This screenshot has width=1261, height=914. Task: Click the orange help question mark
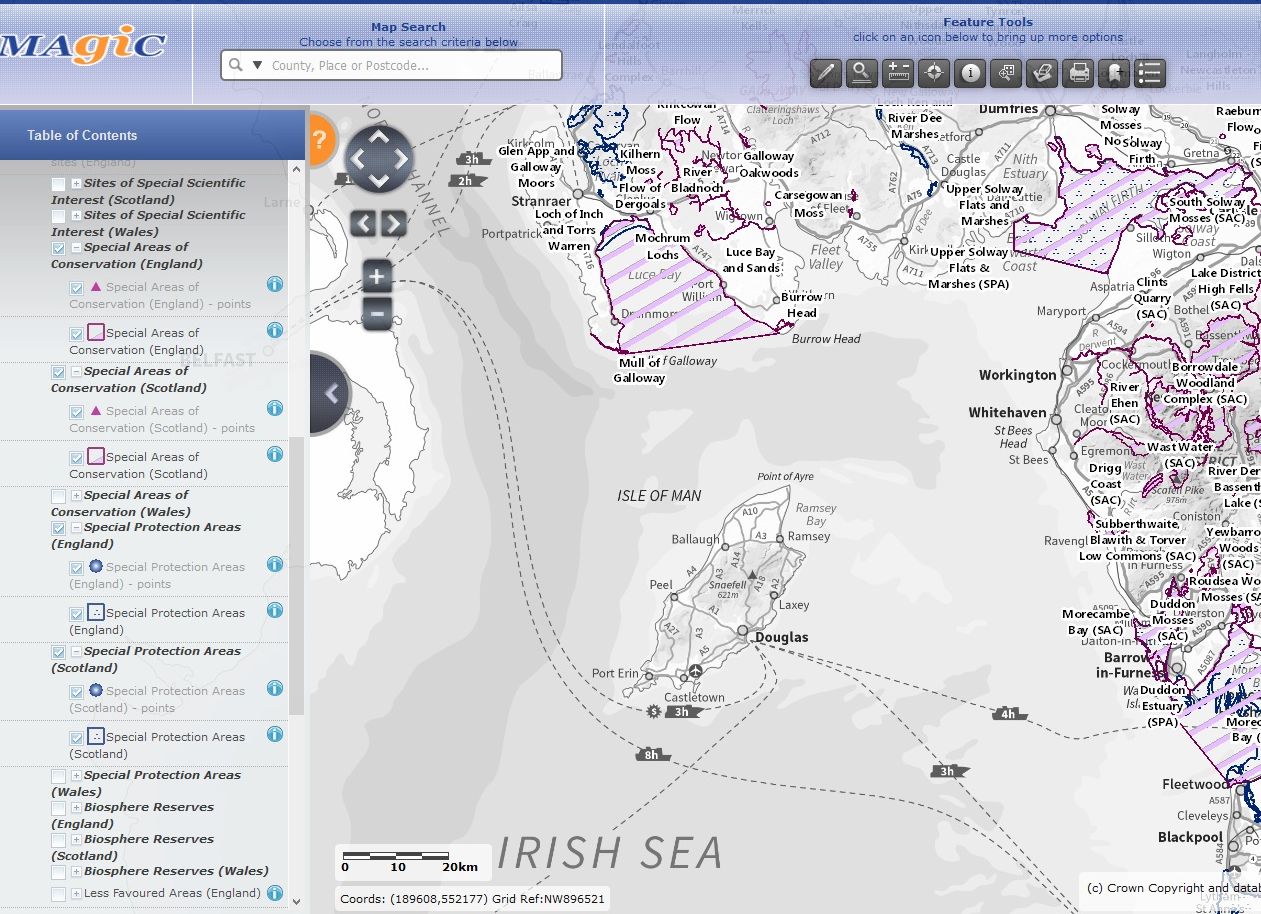[319, 138]
